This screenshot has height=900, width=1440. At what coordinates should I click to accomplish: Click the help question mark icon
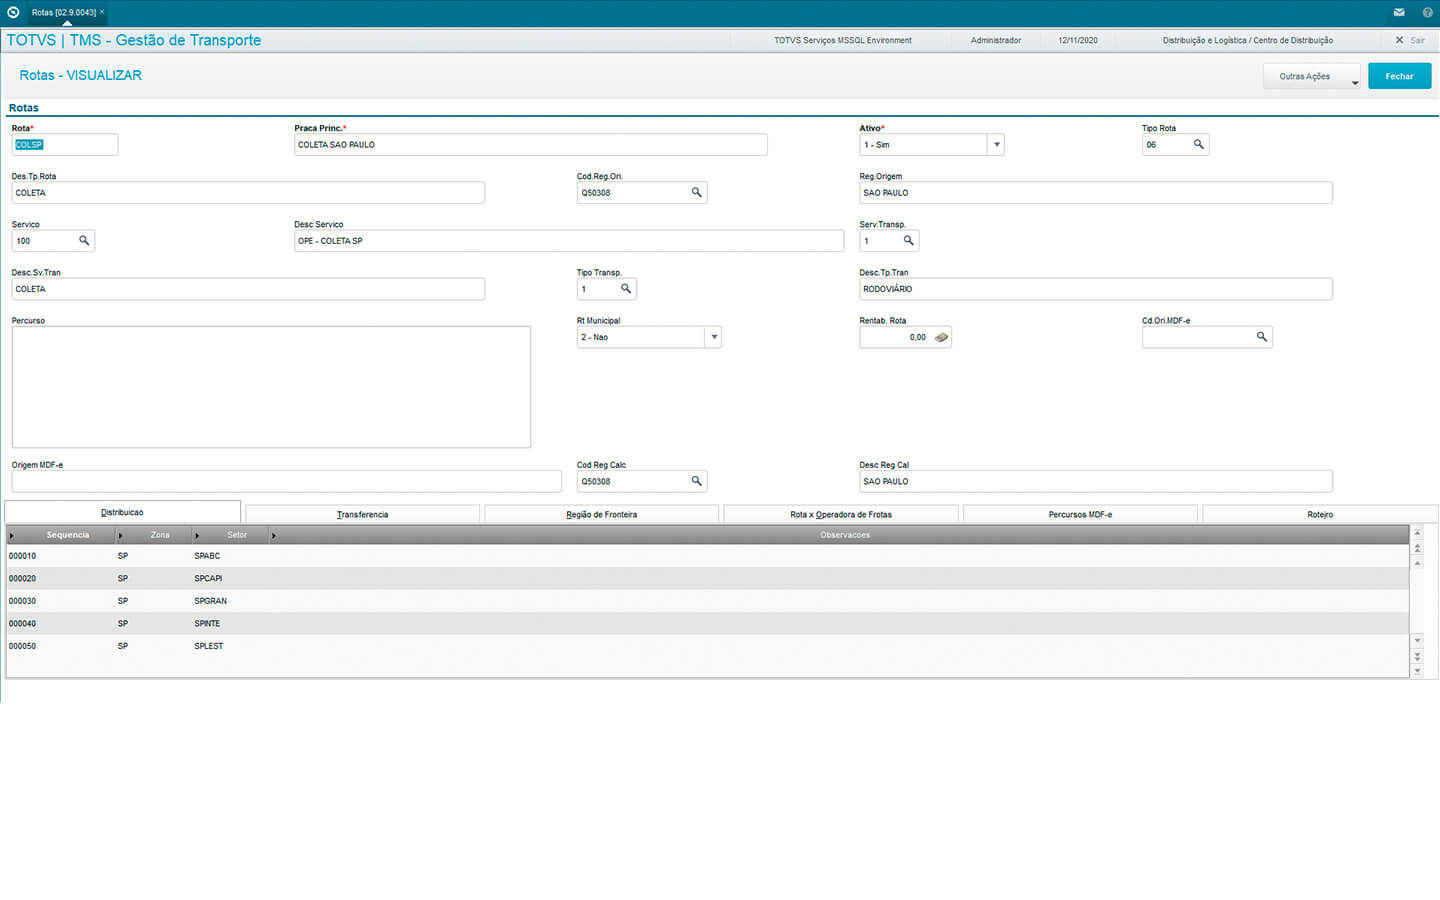click(1427, 13)
